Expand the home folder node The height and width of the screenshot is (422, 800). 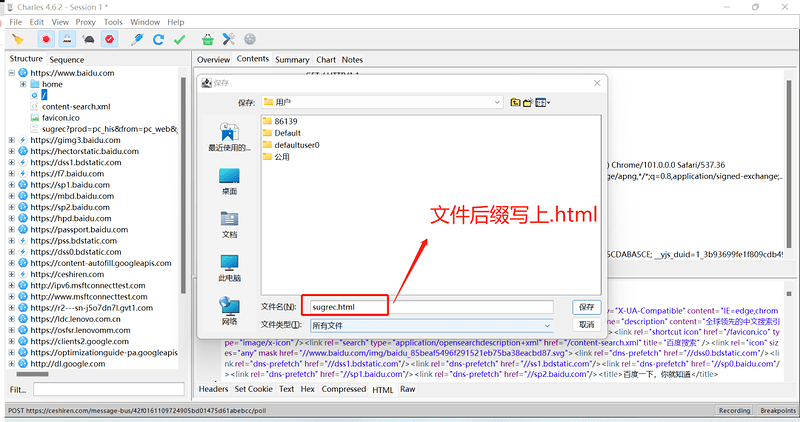tap(23, 84)
